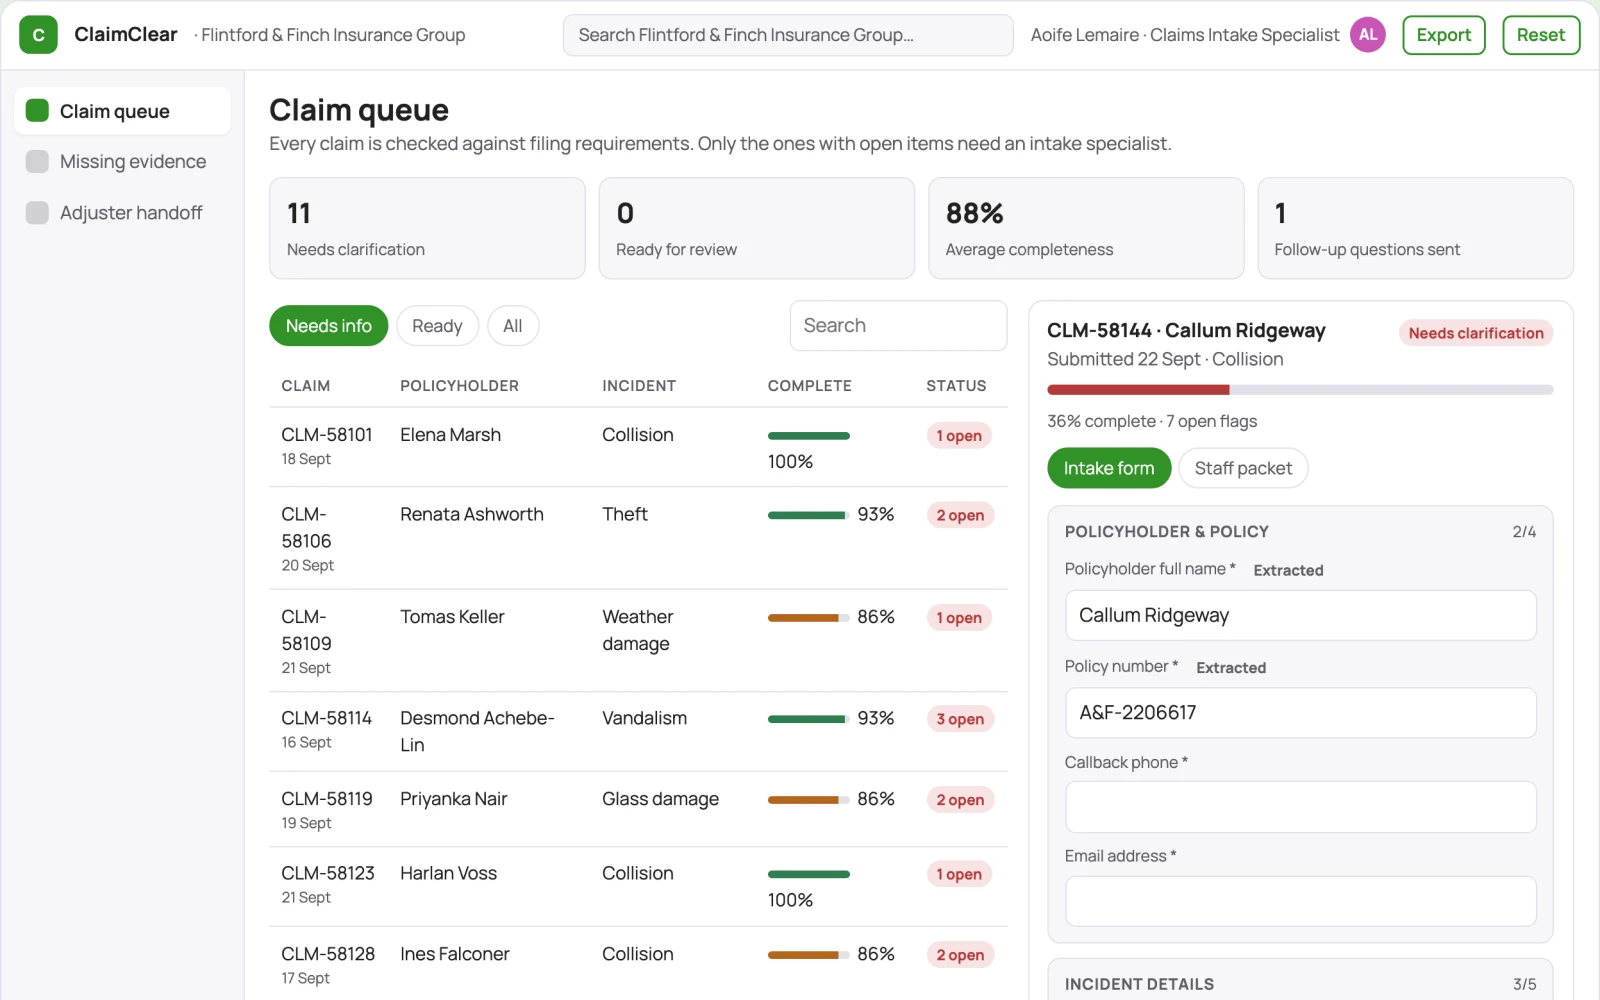This screenshot has width=1600, height=1000.
Task: Click the Policyholder full name field
Action: [1300, 615]
